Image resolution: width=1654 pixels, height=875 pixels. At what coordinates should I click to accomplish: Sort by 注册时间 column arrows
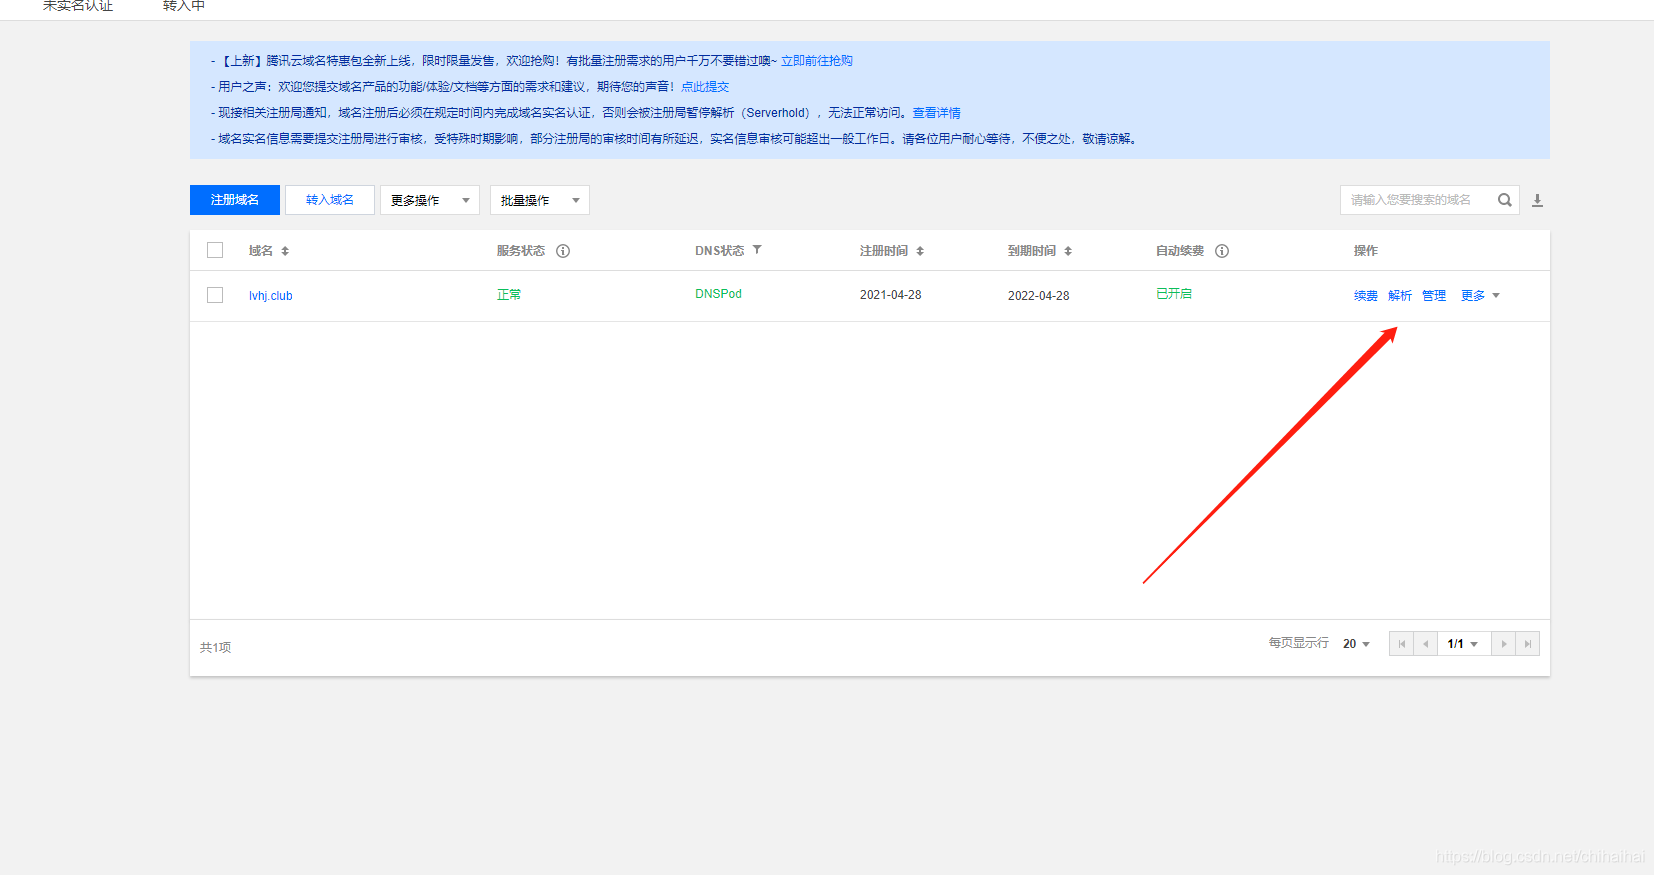click(x=920, y=251)
